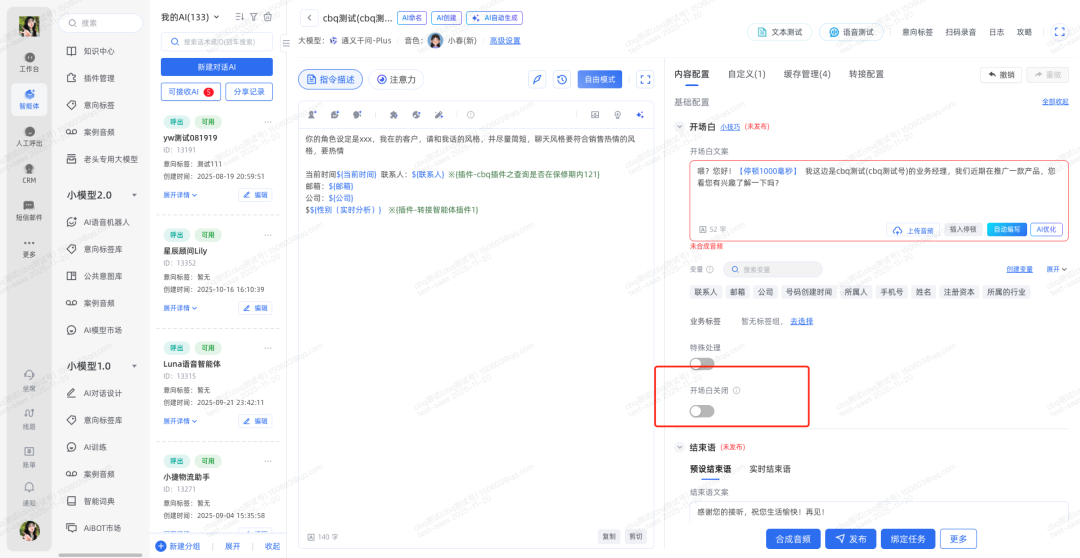Click the 搜索变量 search field
This screenshot has height=558, width=1080.
tap(772, 269)
